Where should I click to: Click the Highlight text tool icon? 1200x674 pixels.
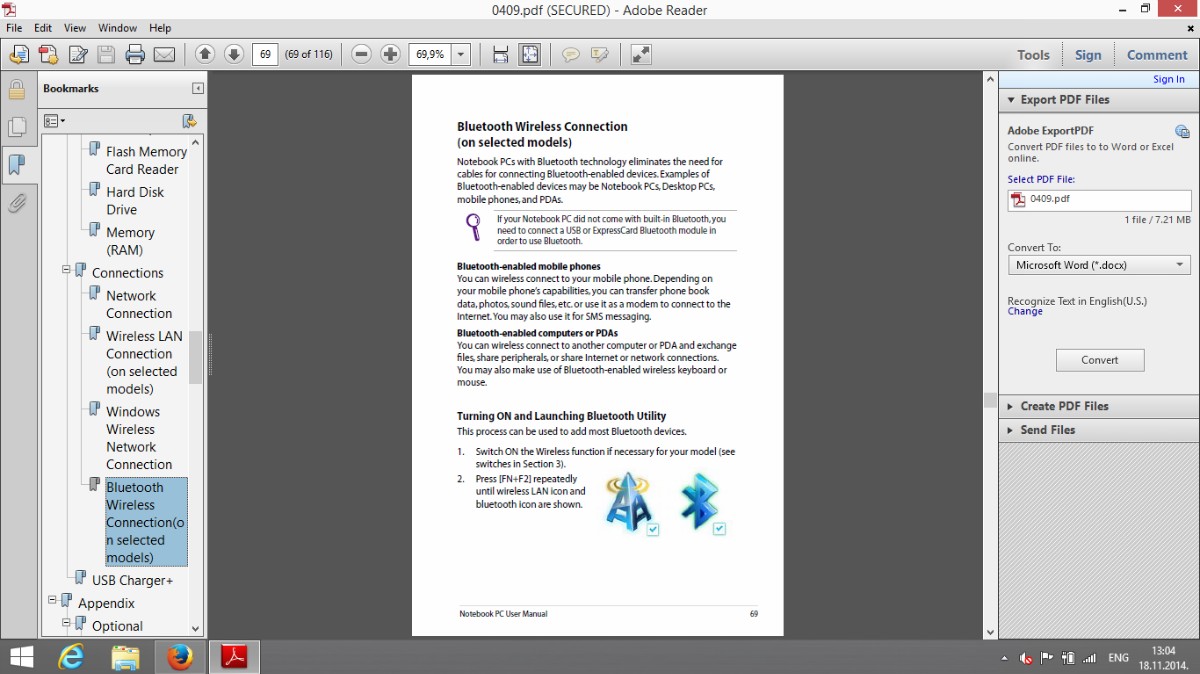tap(599, 55)
